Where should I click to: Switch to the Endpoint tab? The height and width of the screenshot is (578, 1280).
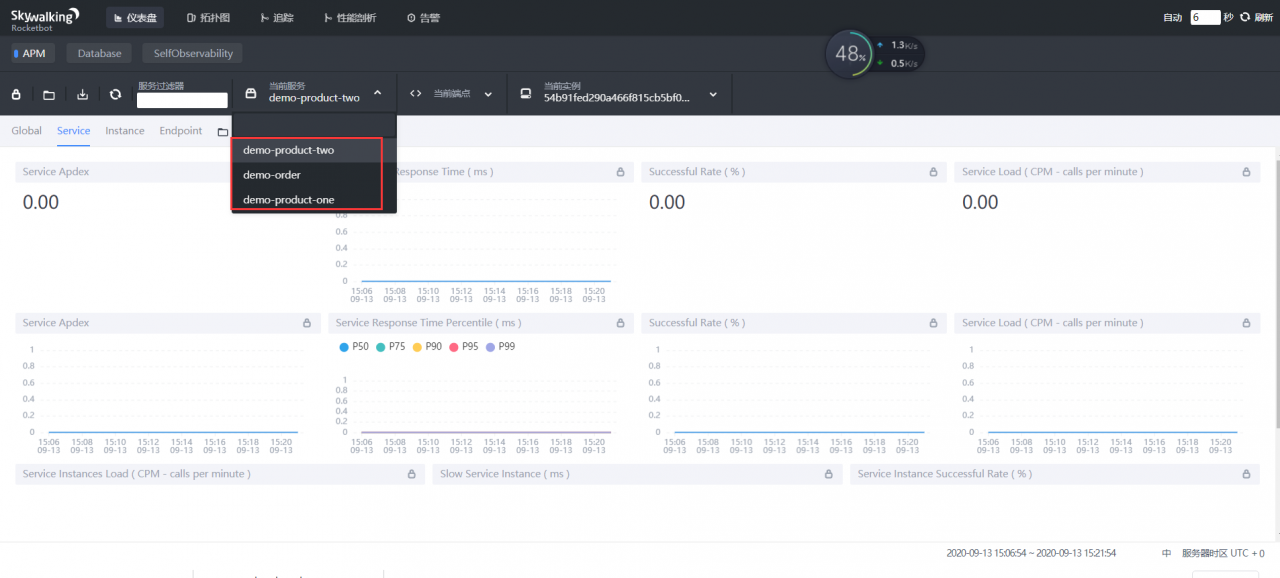pyautogui.click(x=181, y=131)
